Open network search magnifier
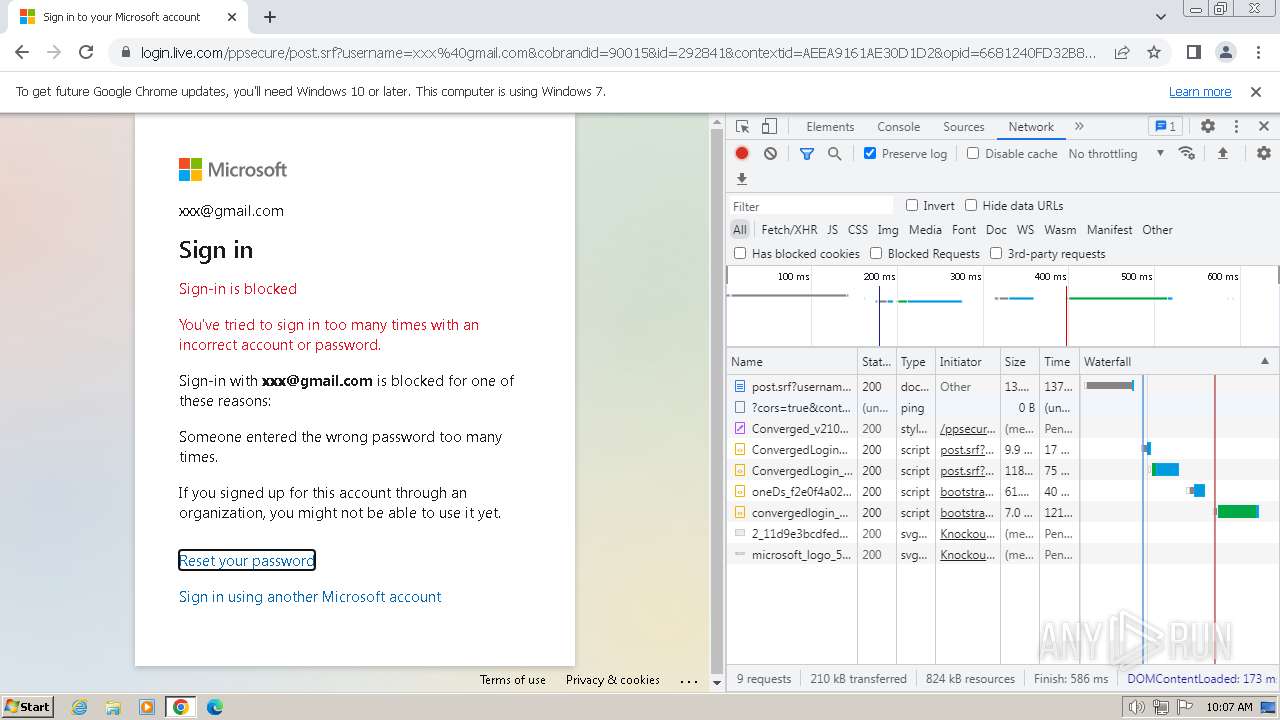Screen dimensions: 1280x720 tap(834, 154)
